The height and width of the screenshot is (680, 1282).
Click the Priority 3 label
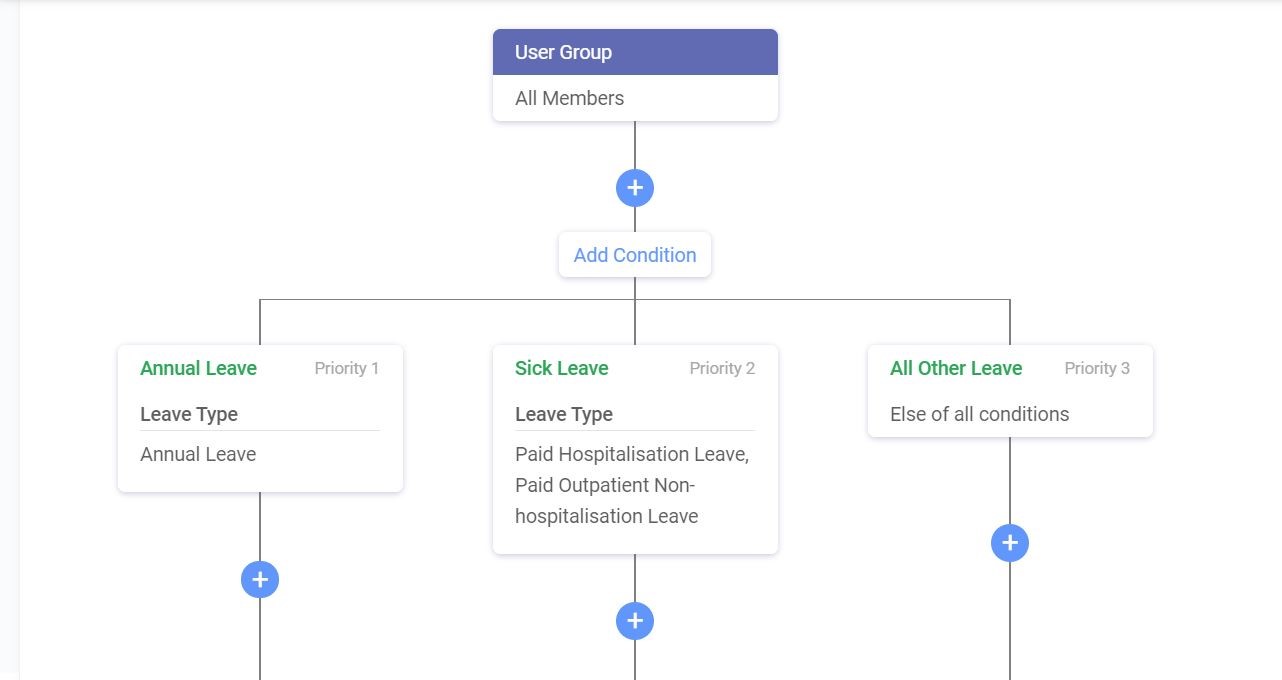(x=1096, y=368)
